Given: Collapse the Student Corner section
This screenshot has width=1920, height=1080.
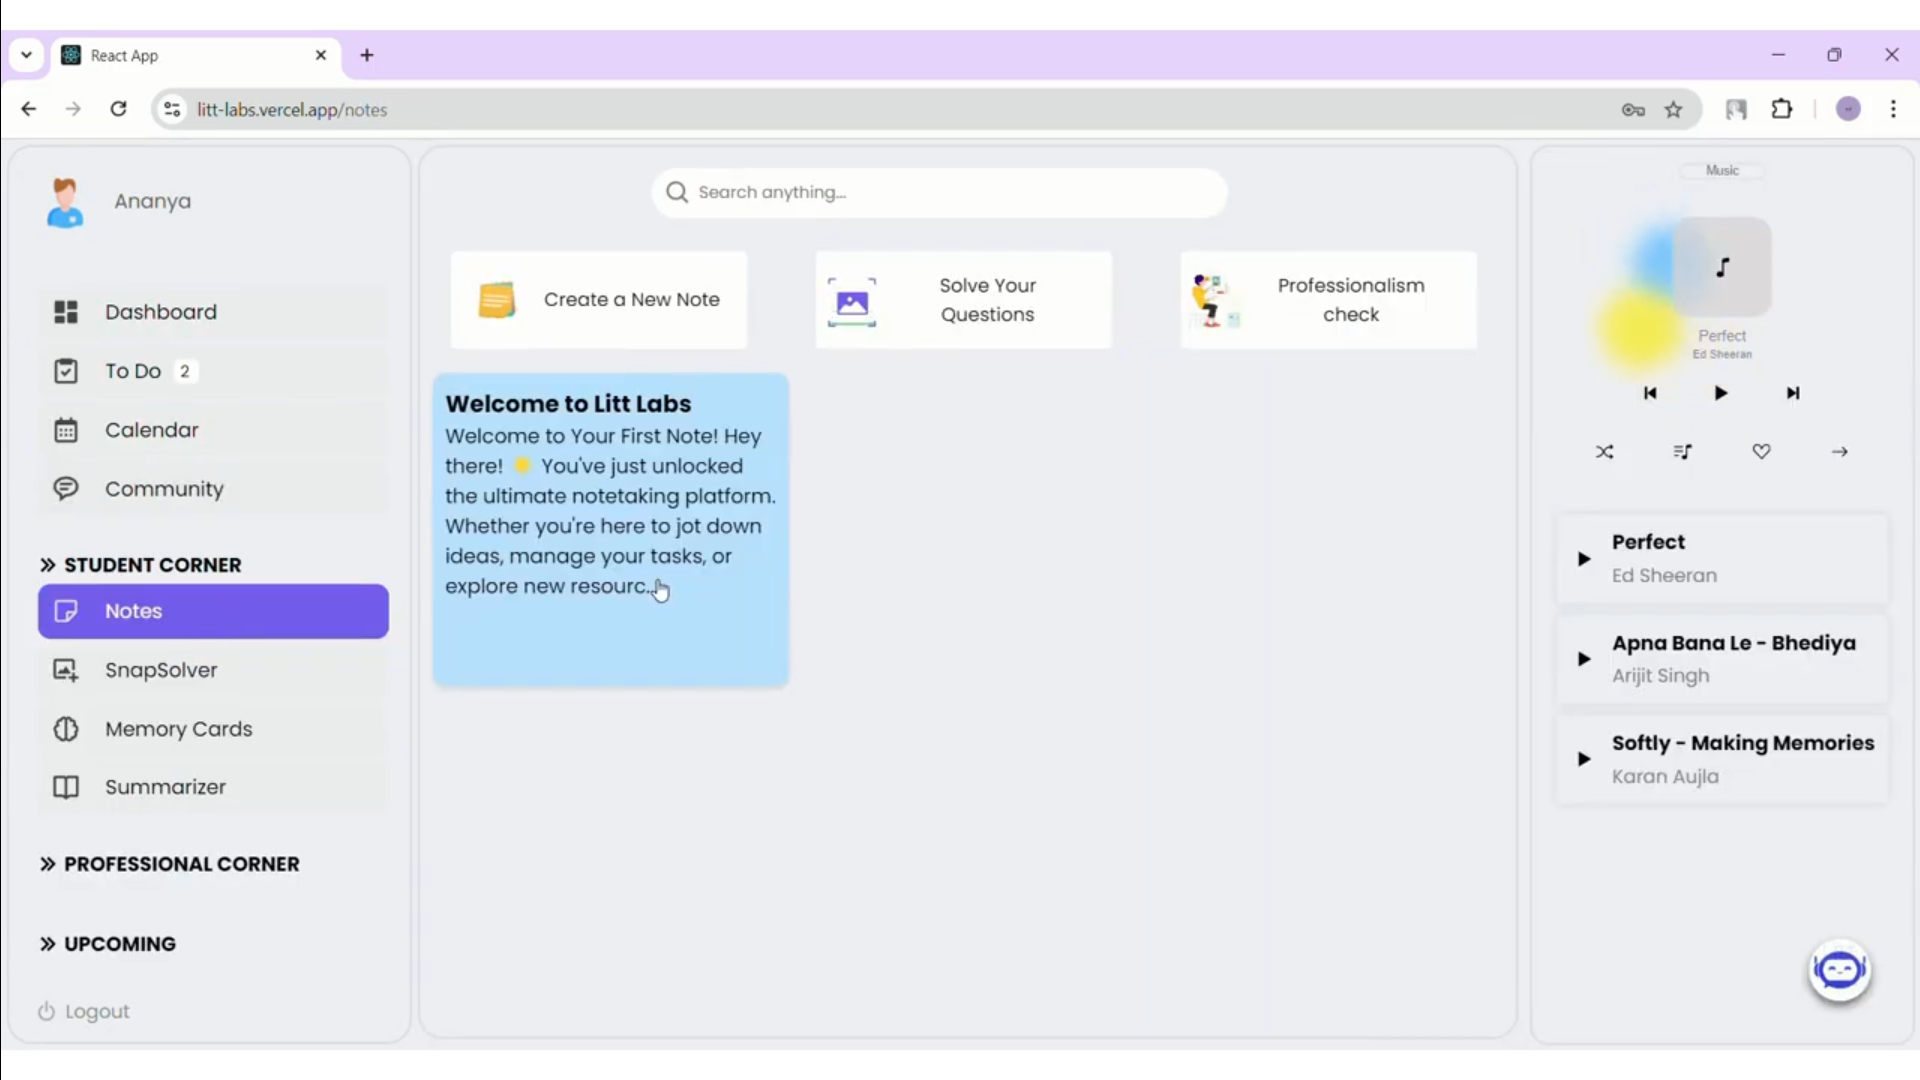Looking at the screenshot, I should coord(141,565).
